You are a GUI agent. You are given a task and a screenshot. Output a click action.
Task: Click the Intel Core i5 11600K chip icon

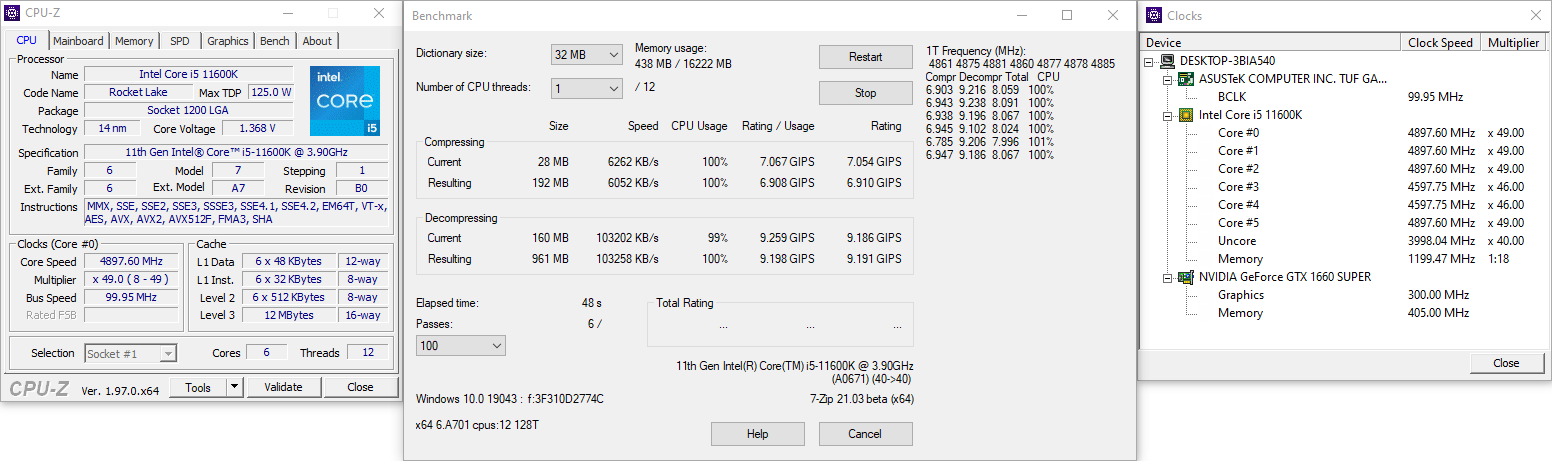tap(1187, 115)
